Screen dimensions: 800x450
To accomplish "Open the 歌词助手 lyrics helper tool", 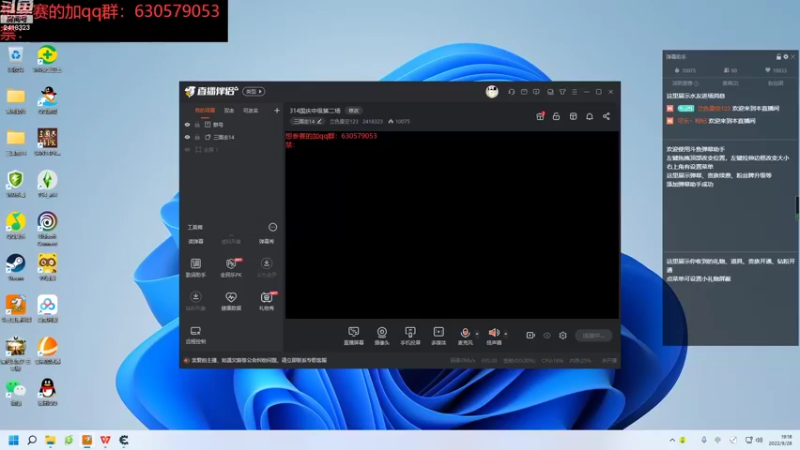I will [x=195, y=267].
